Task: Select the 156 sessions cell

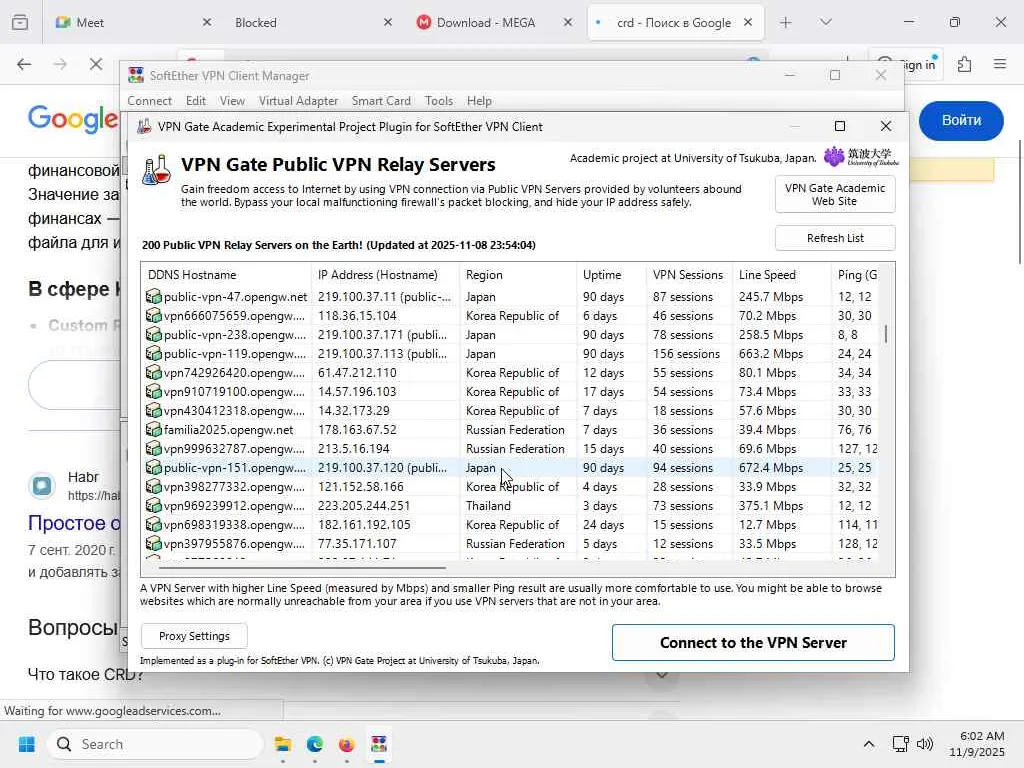Action: click(686, 353)
